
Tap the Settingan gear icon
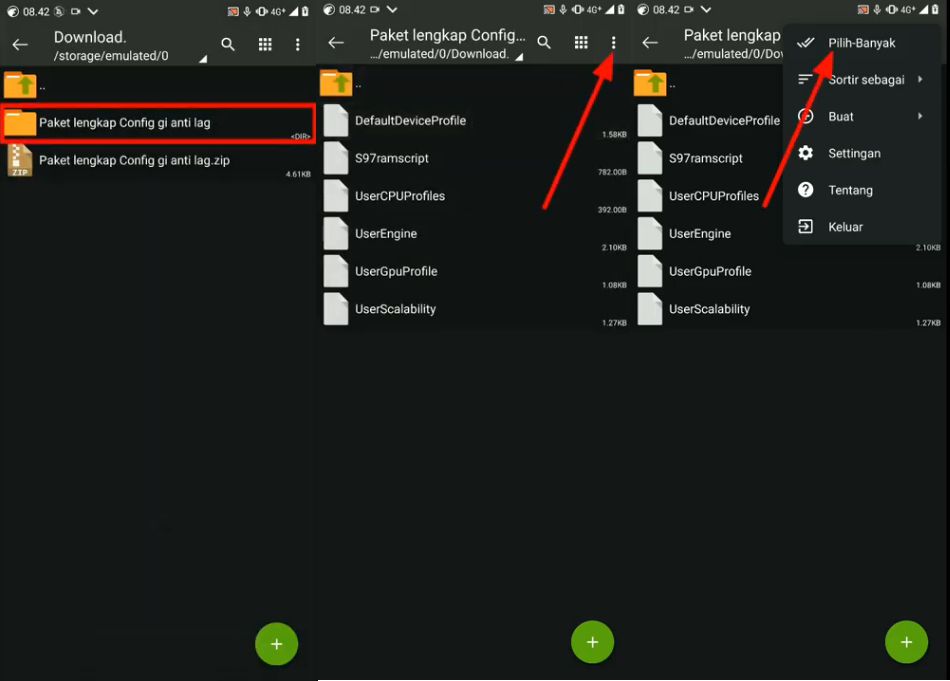(x=805, y=153)
